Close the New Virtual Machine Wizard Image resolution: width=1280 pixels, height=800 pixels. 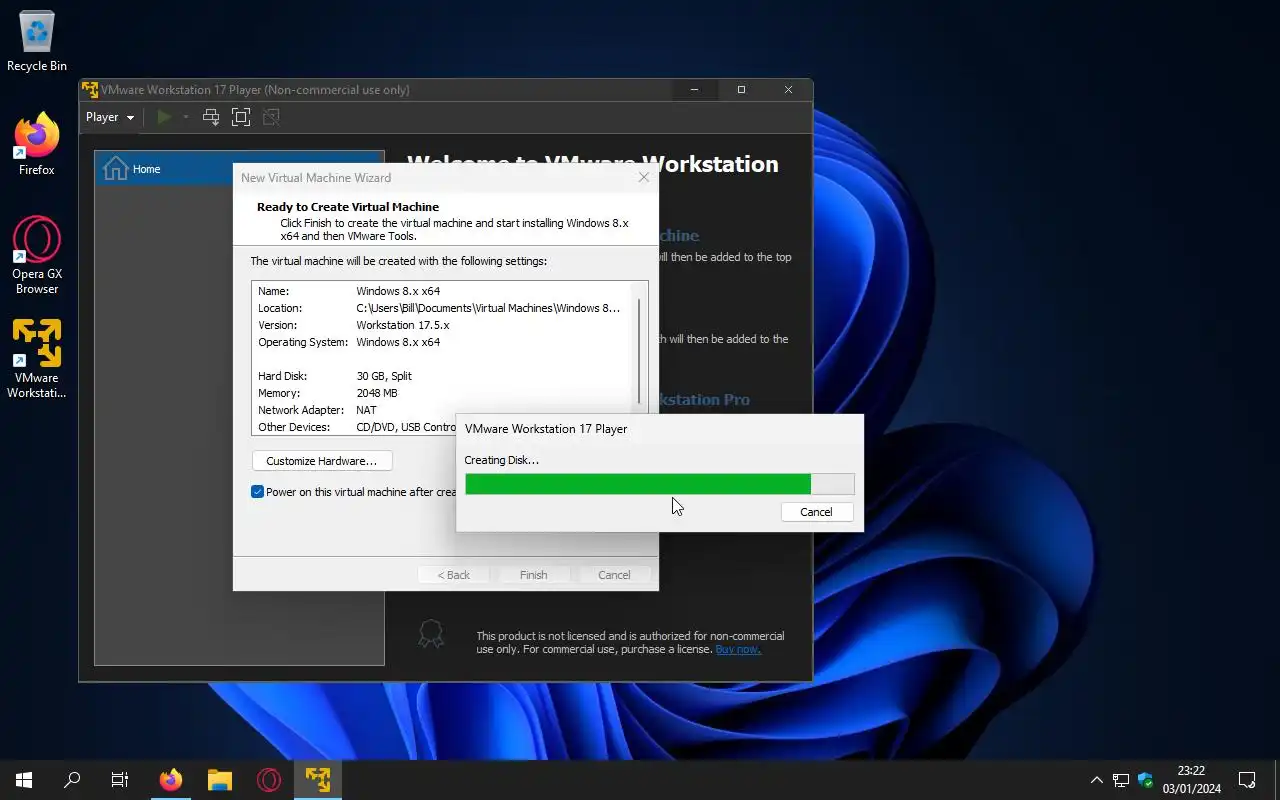point(643,177)
